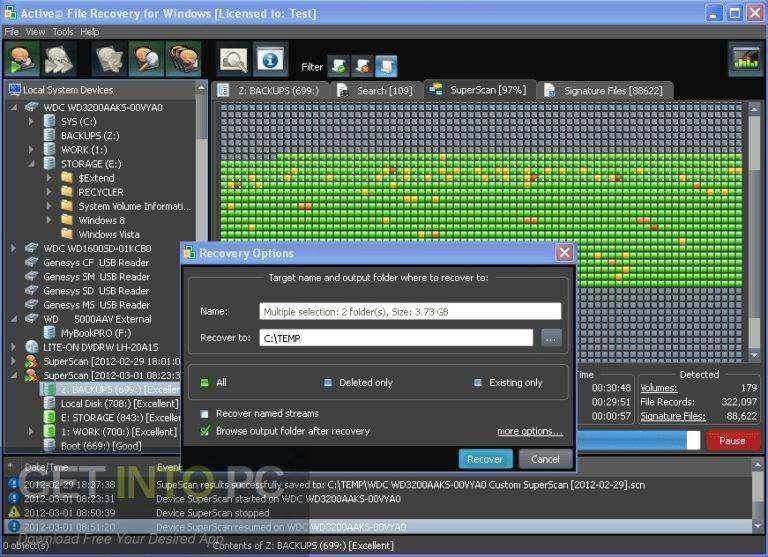Enable Recover named streams checkbox
The width and height of the screenshot is (768, 557).
[205, 414]
